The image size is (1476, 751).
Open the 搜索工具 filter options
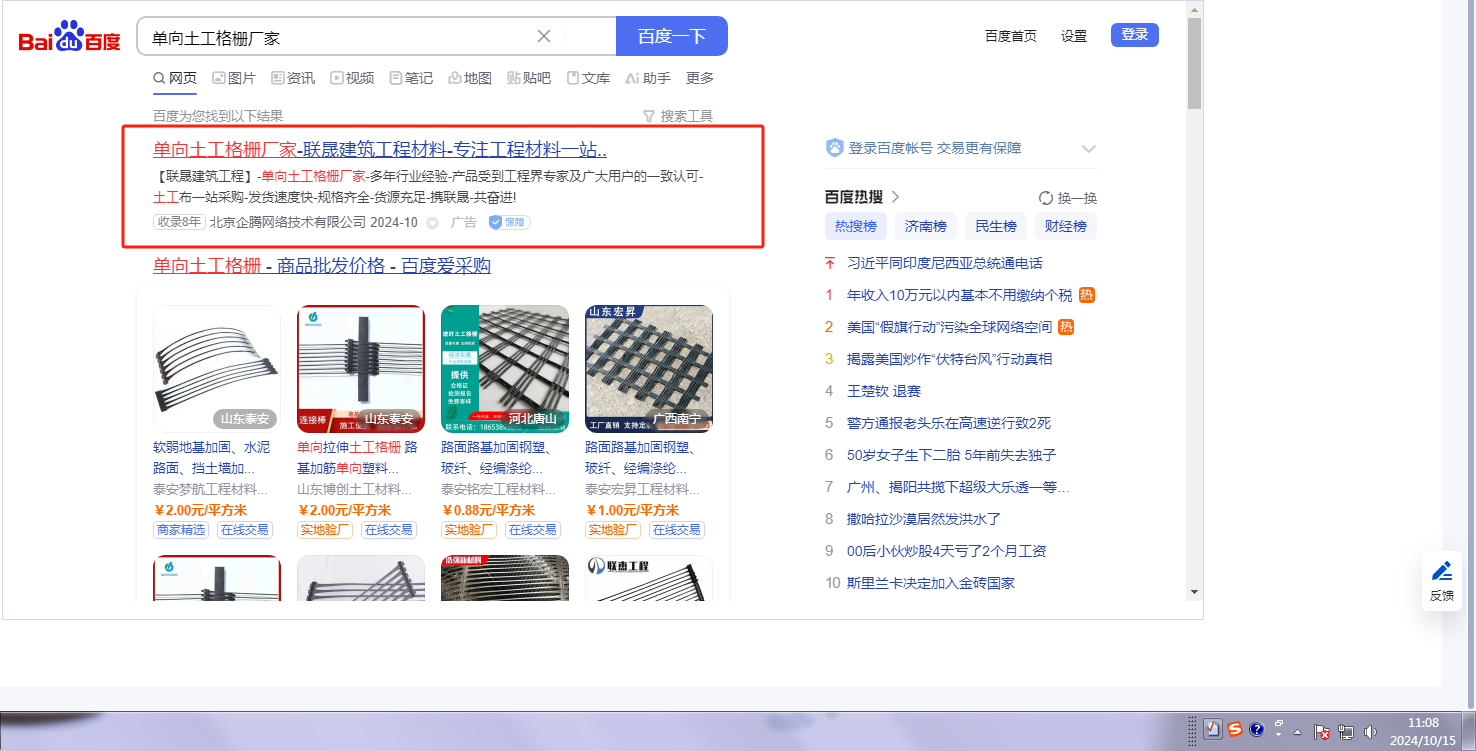point(677,116)
